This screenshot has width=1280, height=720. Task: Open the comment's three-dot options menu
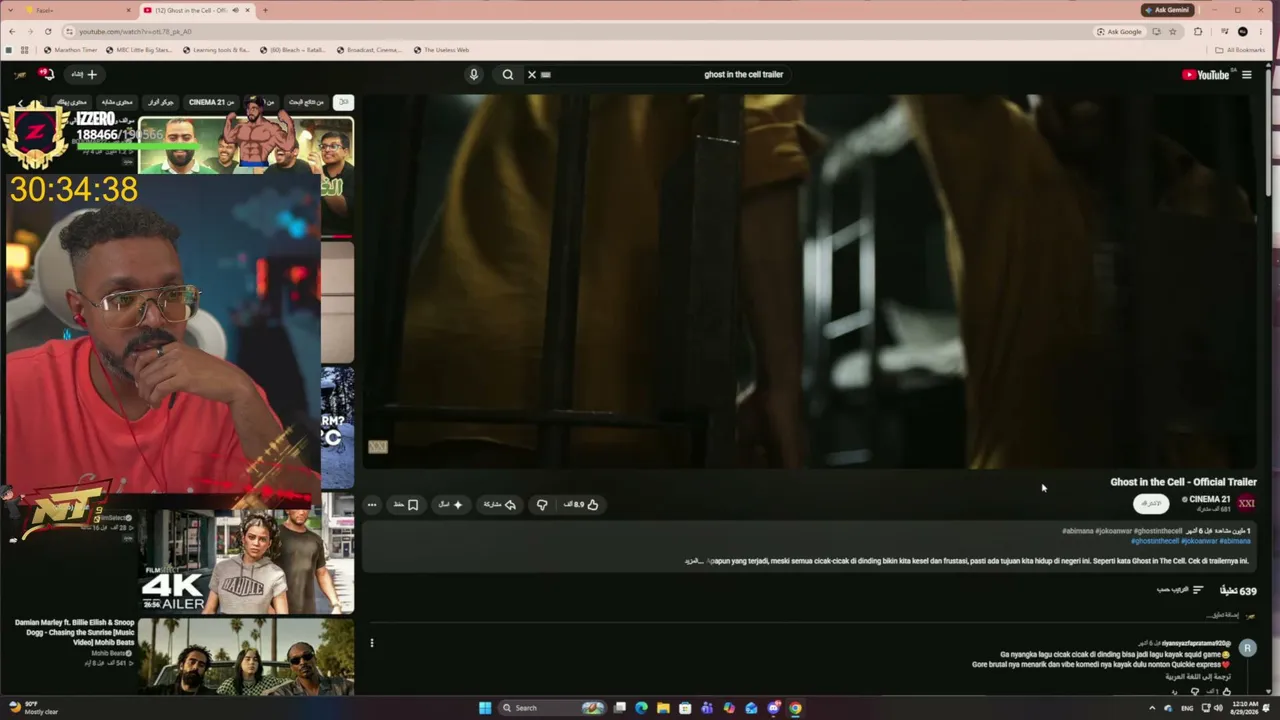click(372, 643)
